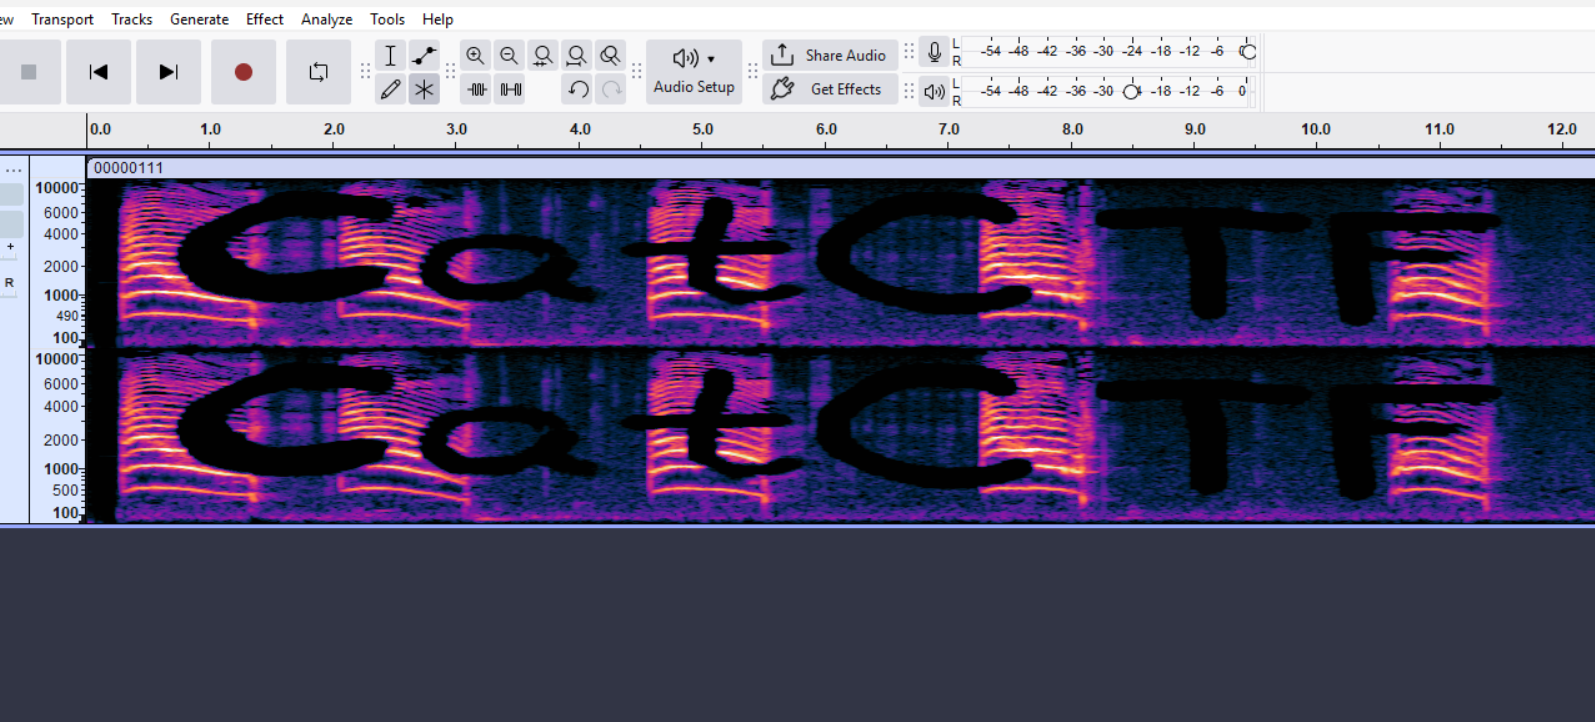Select the pencil Draw tool
Screen dimensions: 1595x722
tap(391, 89)
